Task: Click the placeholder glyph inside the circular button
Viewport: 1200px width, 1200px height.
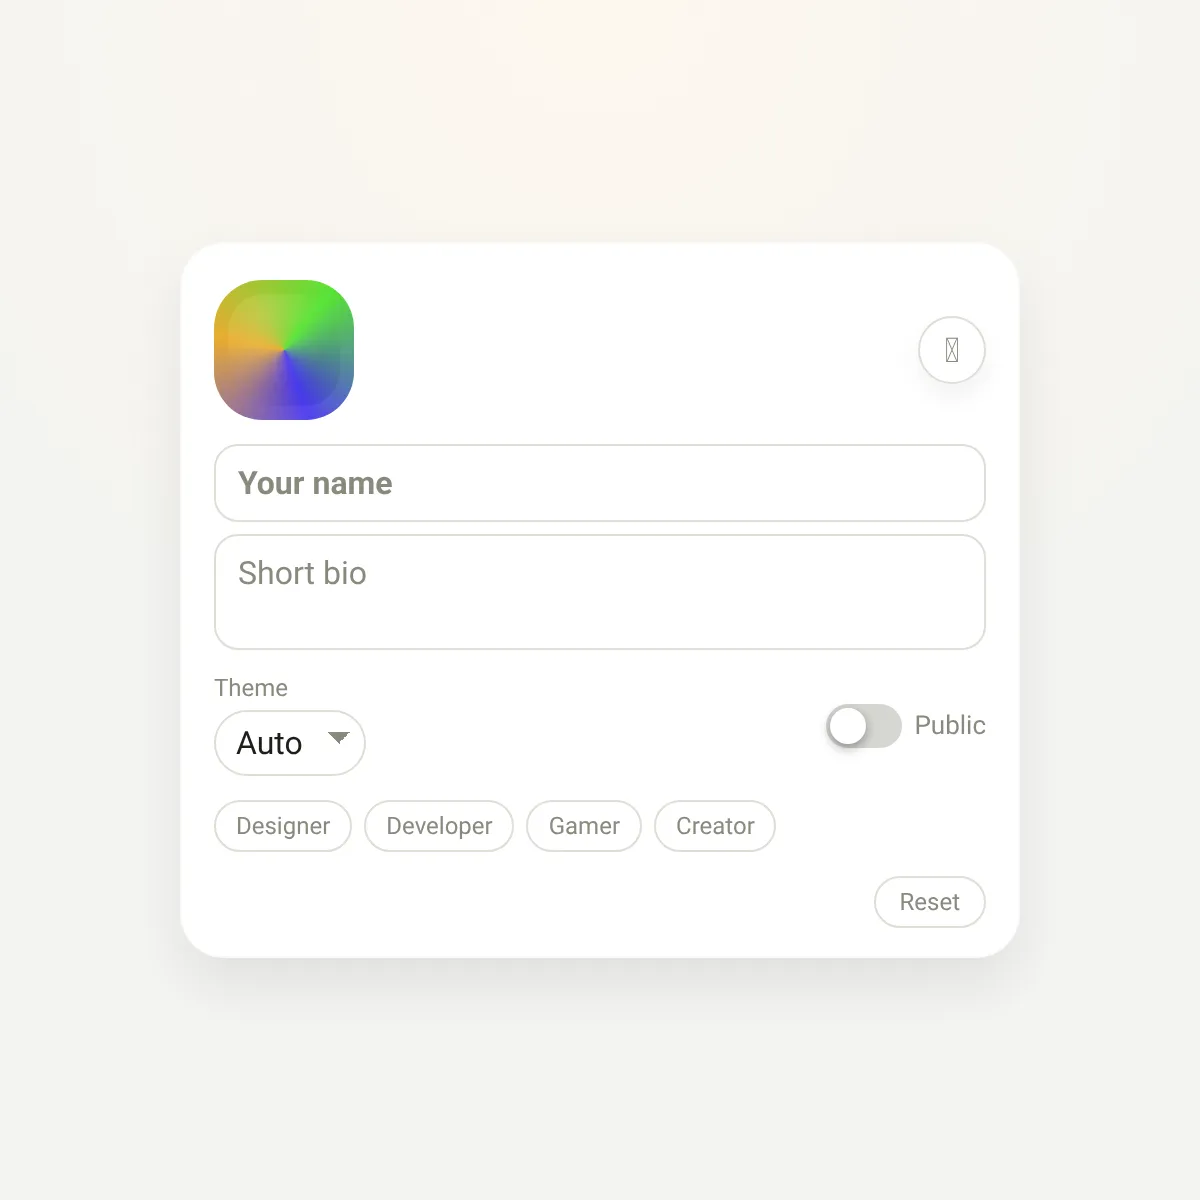Action: (952, 350)
